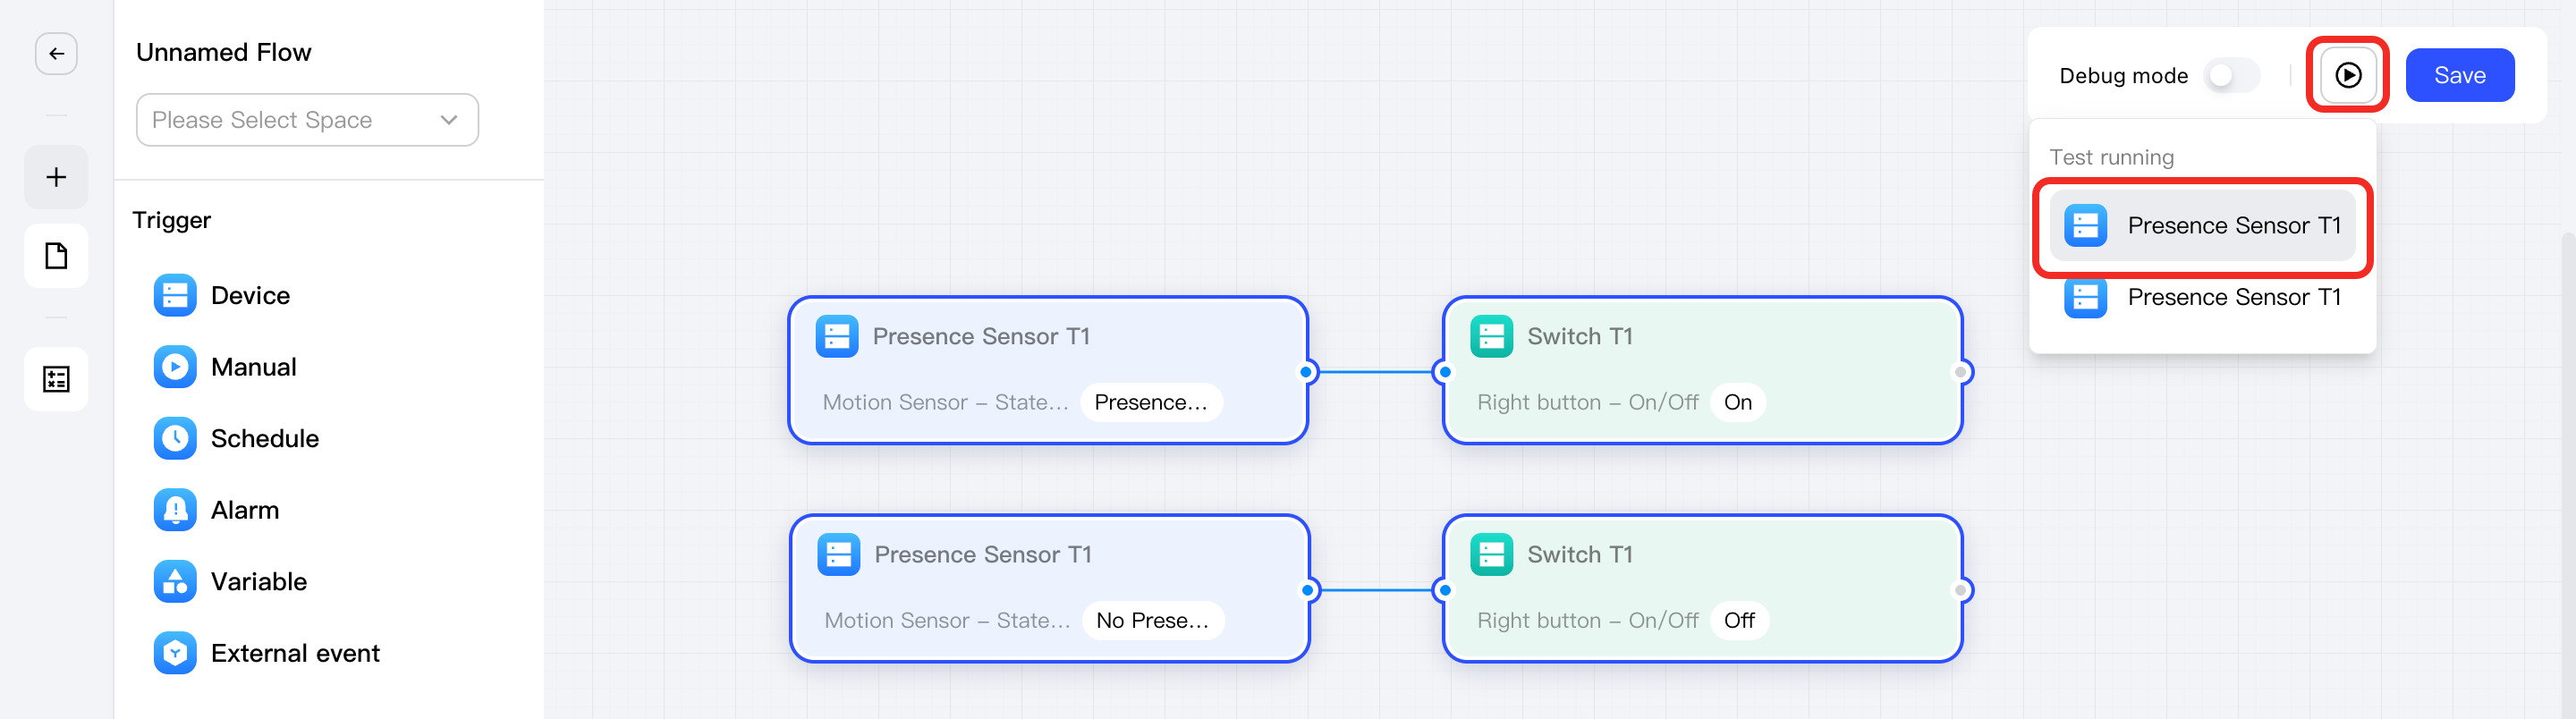The height and width of the screenshot is (719, 2576).
Task: Click the Off value pill
Action: pos(1739,620)
